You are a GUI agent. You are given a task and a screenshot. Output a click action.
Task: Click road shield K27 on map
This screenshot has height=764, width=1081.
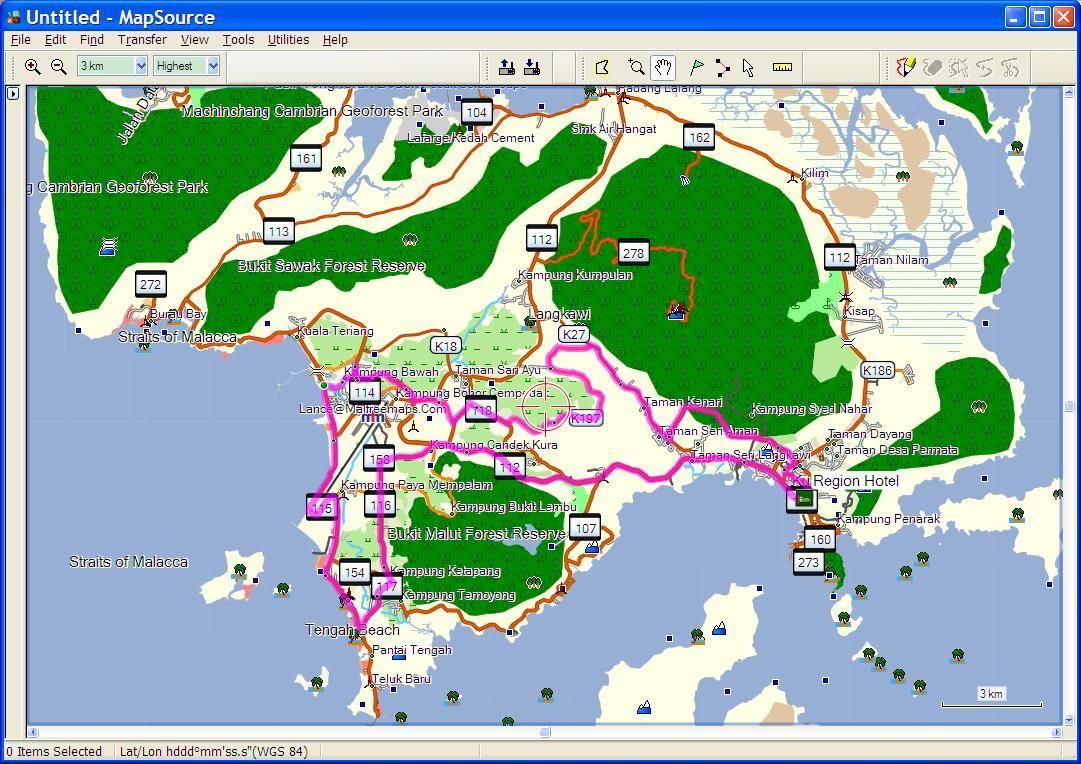(x=574, y=334)
